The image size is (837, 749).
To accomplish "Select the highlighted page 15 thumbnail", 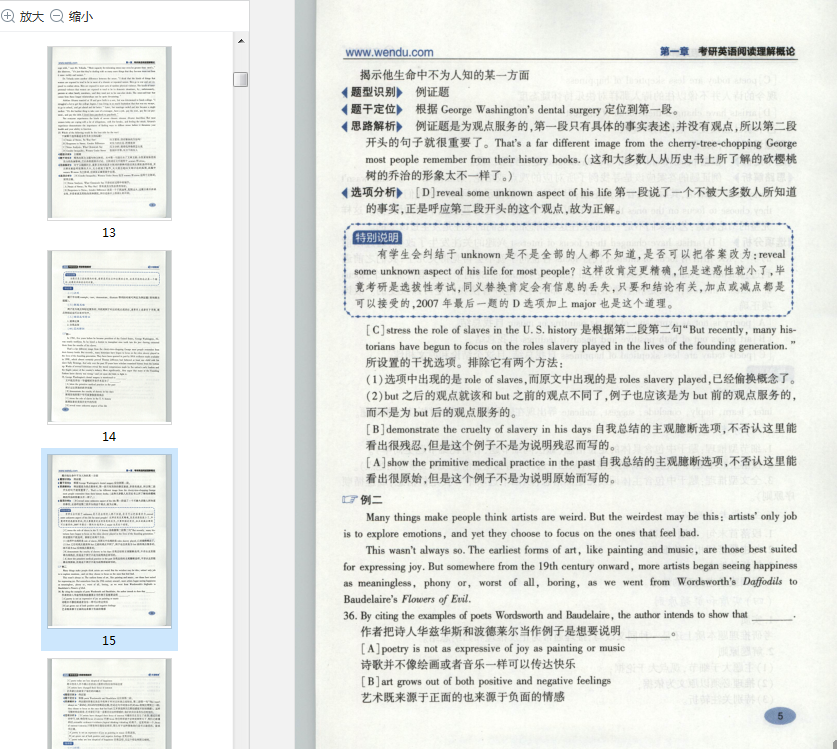I will pyautogui.click(x=109, y=541).
